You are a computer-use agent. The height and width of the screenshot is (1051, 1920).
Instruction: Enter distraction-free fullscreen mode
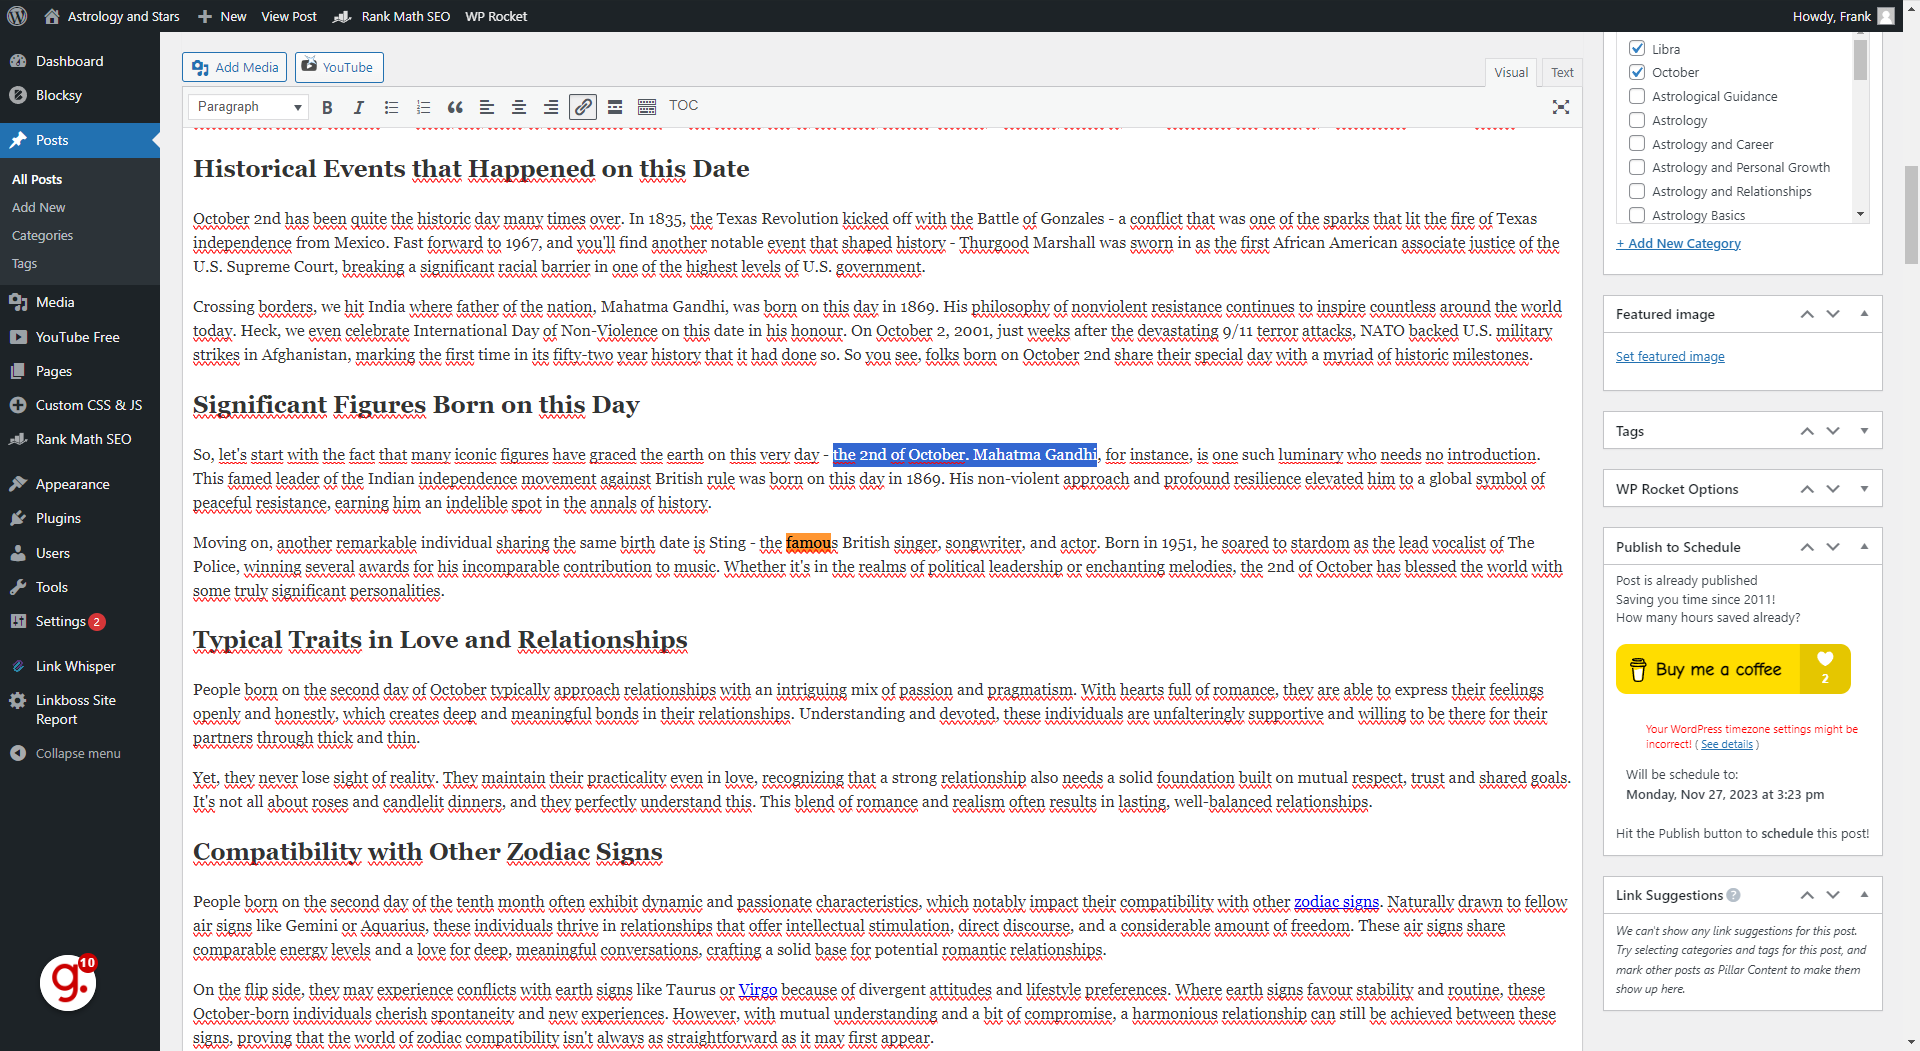coord(1561,107)
